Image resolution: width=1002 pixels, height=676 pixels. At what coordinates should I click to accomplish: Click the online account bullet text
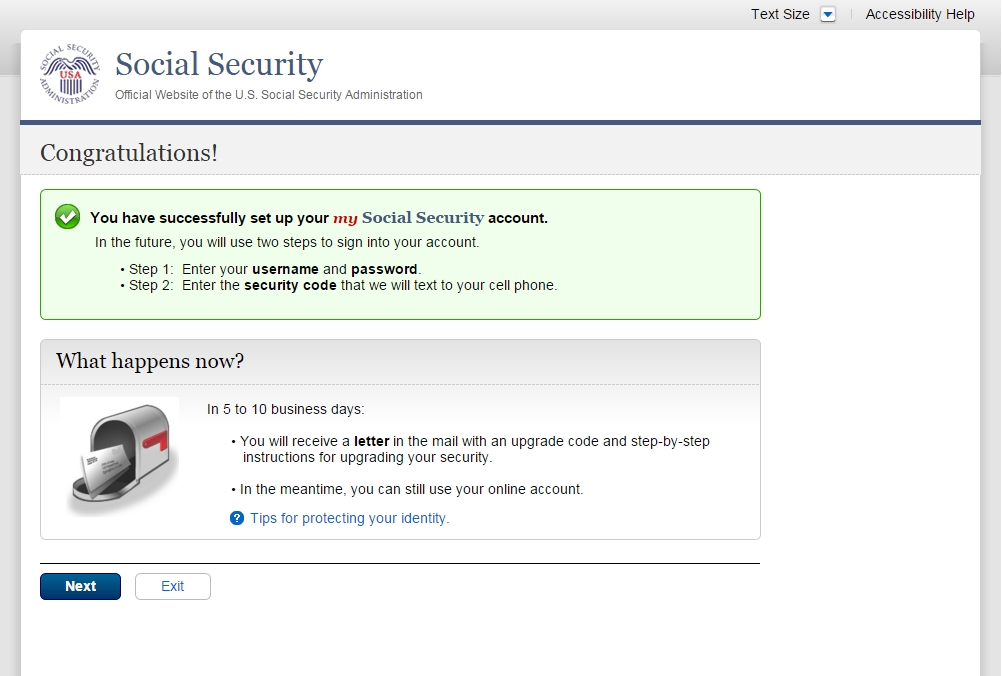coord(411,489)
